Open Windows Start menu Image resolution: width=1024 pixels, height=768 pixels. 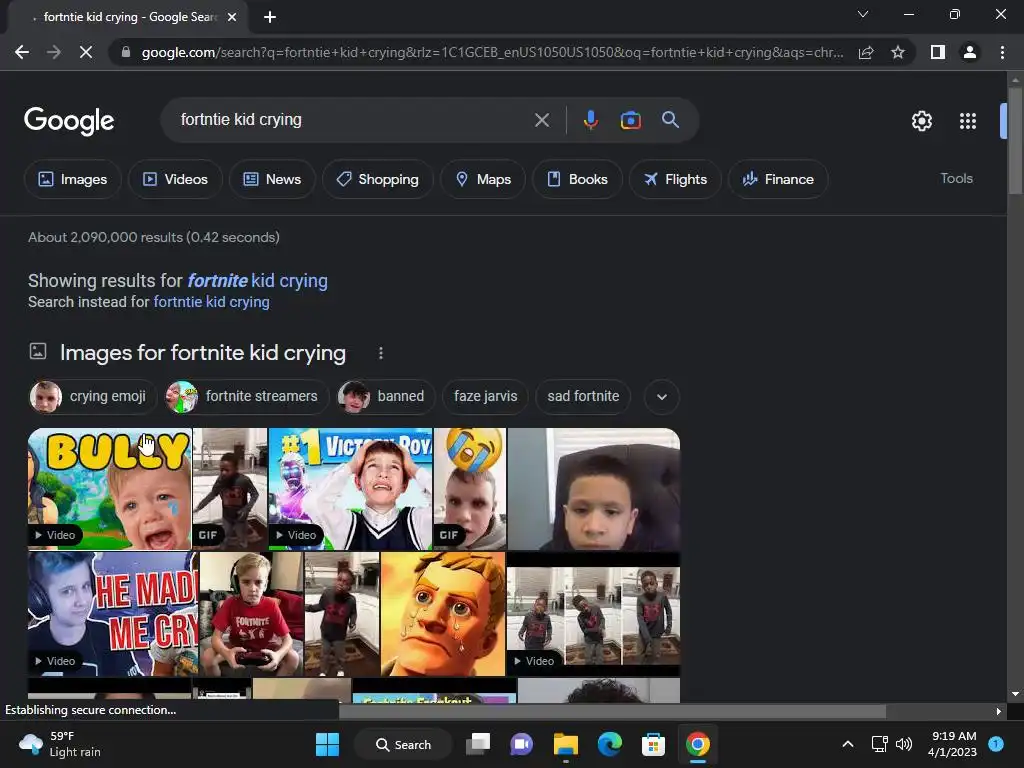(327, 744)
